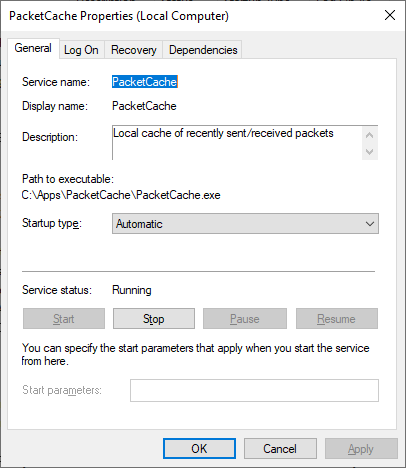
Task: Click inside the Description text box
Action: (237, 143)
